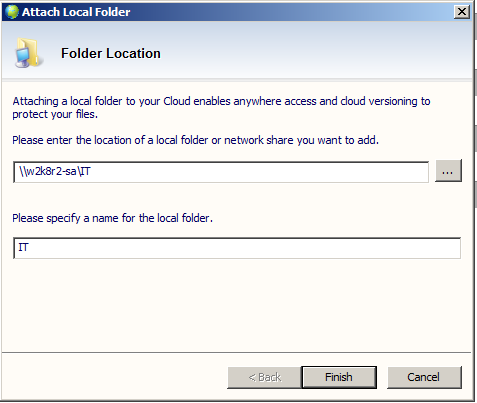Click the local folder name input field
The height and width of the screenshot is (403, 477).
tap(237, 248)
